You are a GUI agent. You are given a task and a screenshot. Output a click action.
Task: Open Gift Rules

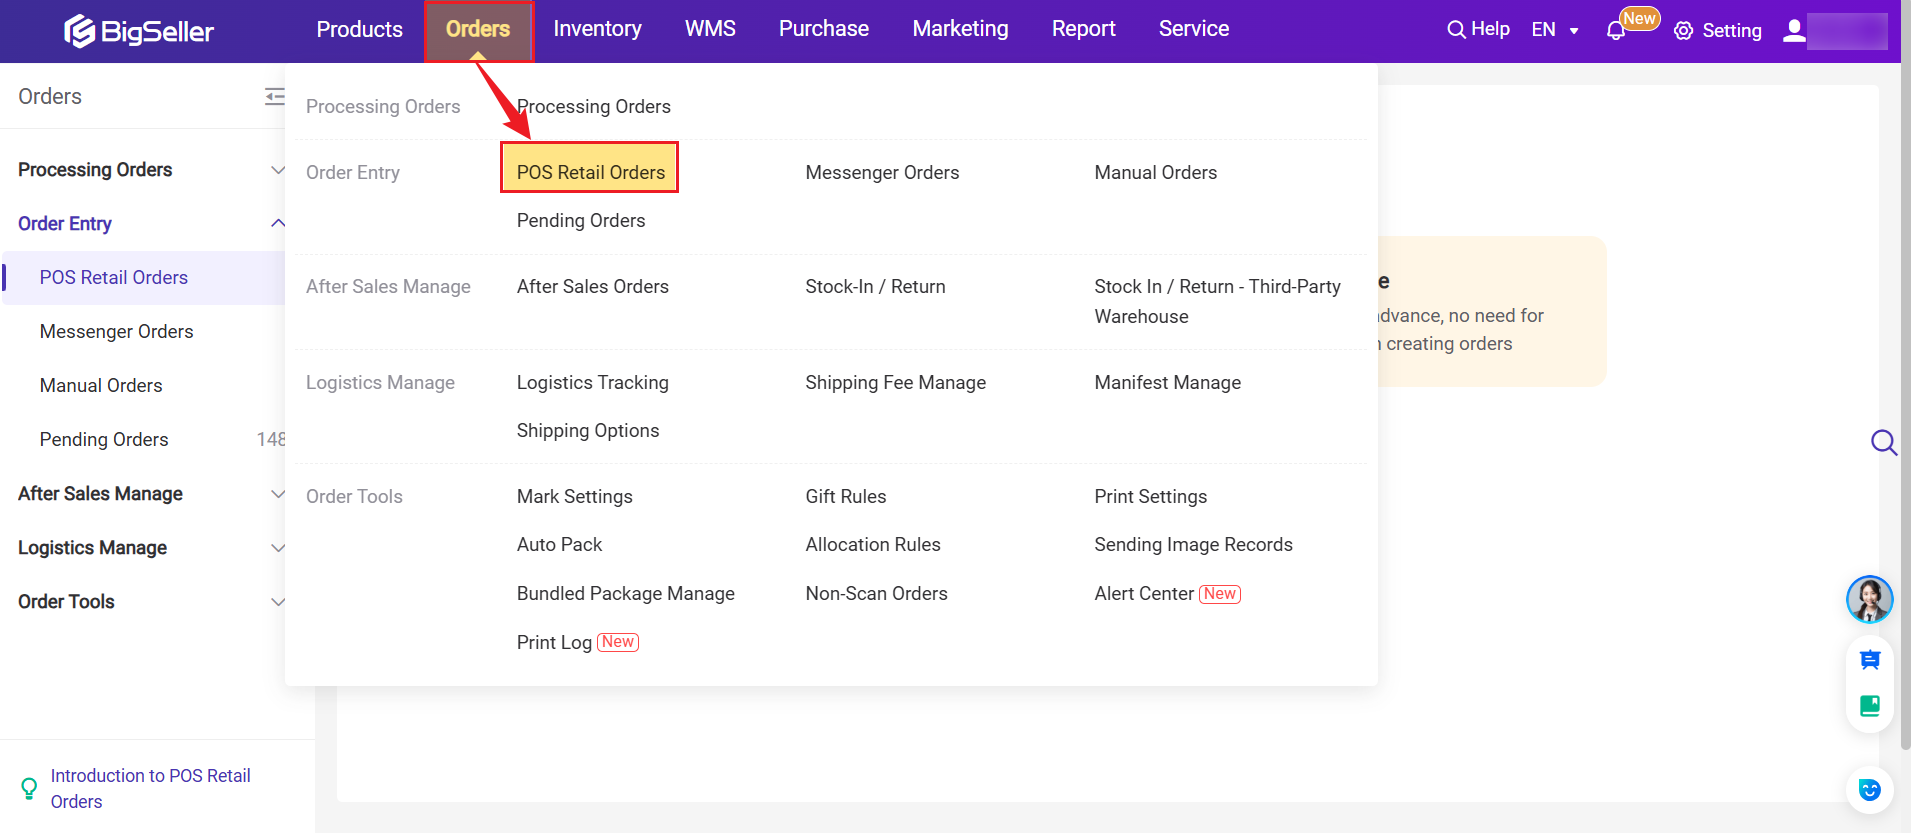[846, 496]
